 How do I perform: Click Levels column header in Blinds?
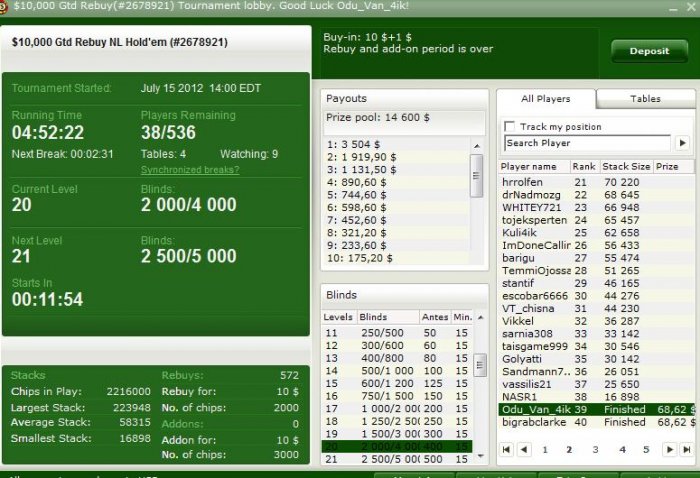click(338, 317)
